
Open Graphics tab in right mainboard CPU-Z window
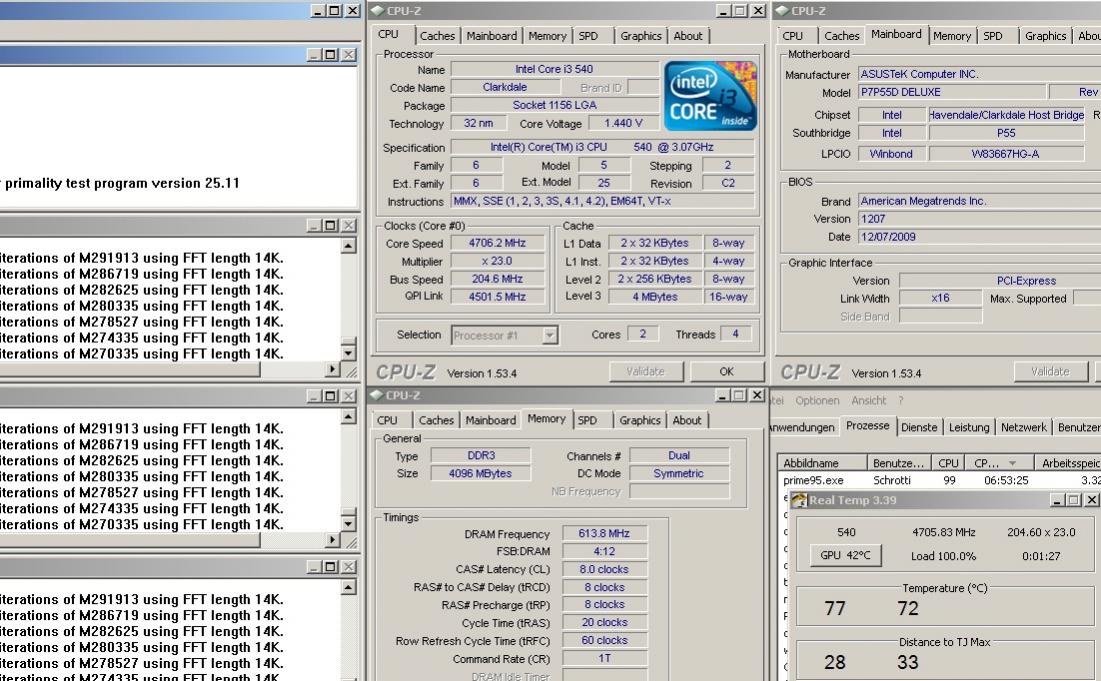(x=1045, y=36)
